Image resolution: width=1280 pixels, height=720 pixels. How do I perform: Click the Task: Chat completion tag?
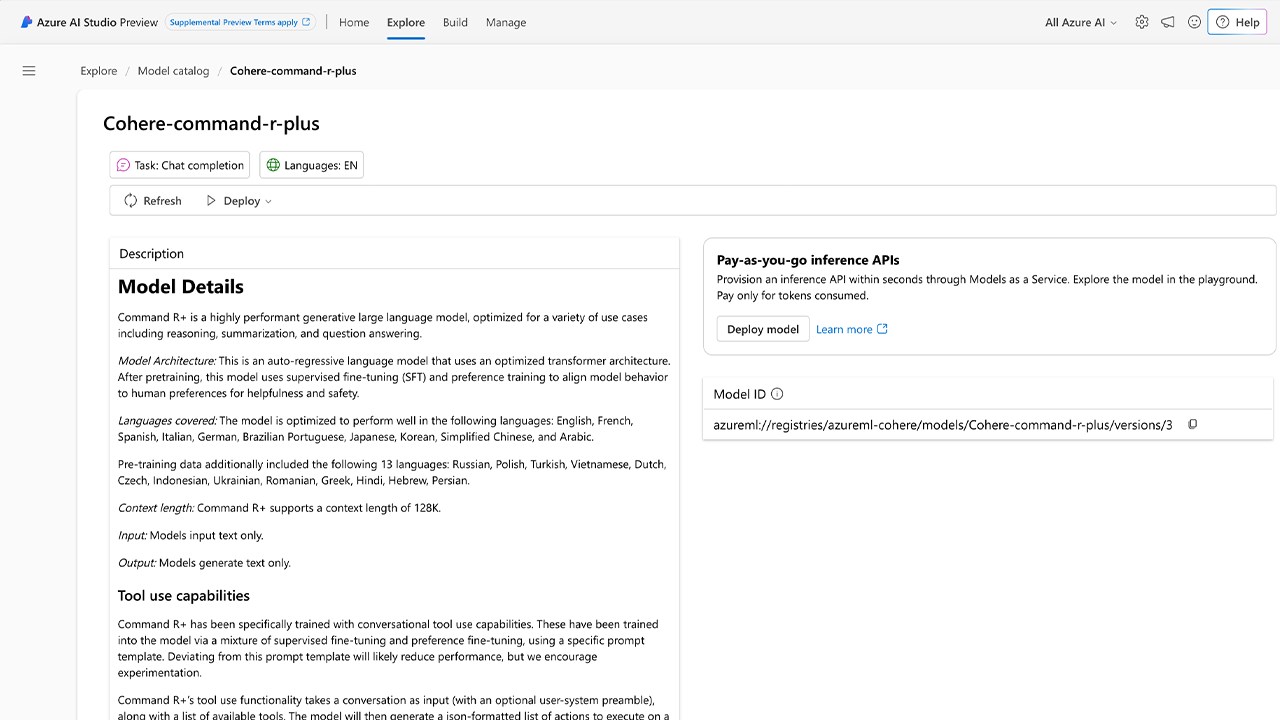tap(180, 165)
